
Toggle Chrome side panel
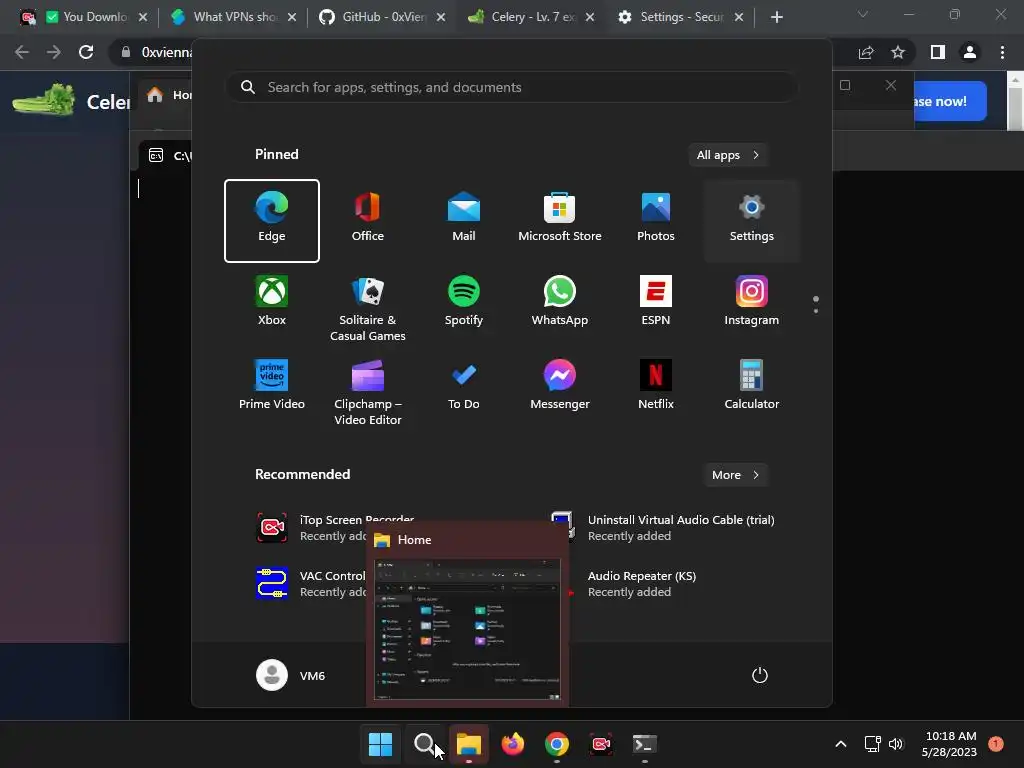pyautogui.click(x=938, y=52)
